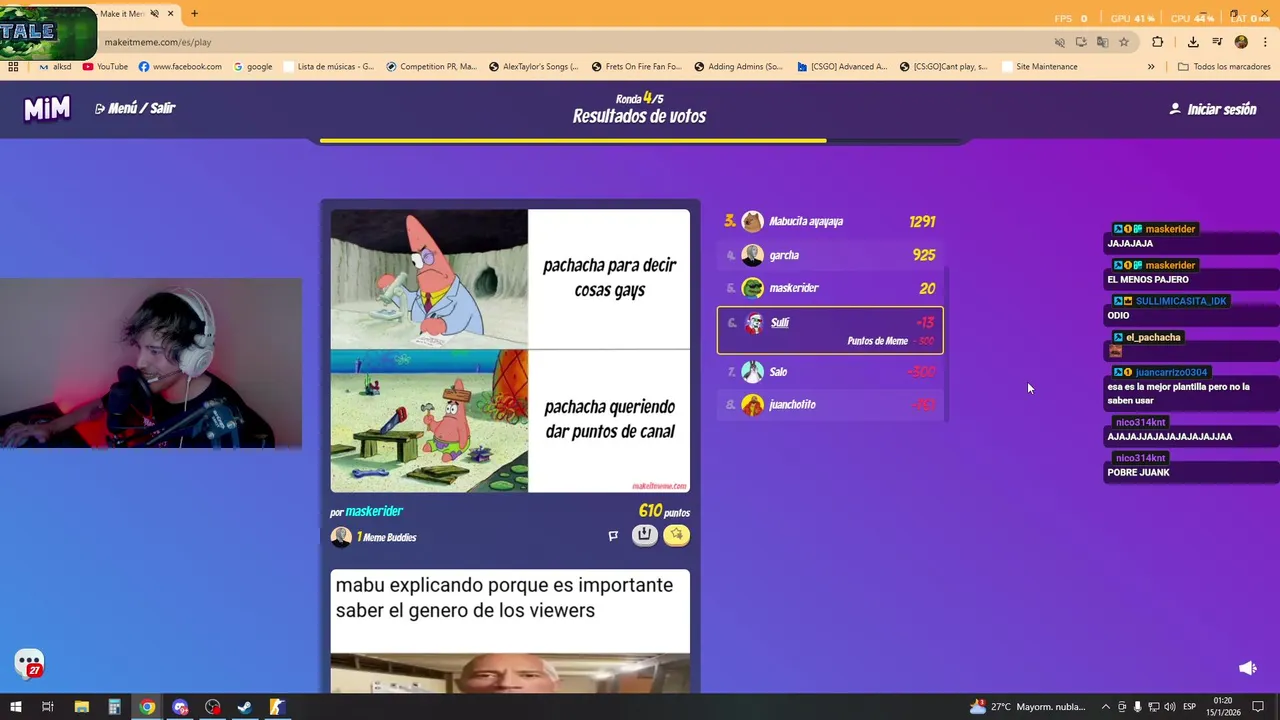Click the MiM logo
The image size is (1280, 720).
coord(47,109)
